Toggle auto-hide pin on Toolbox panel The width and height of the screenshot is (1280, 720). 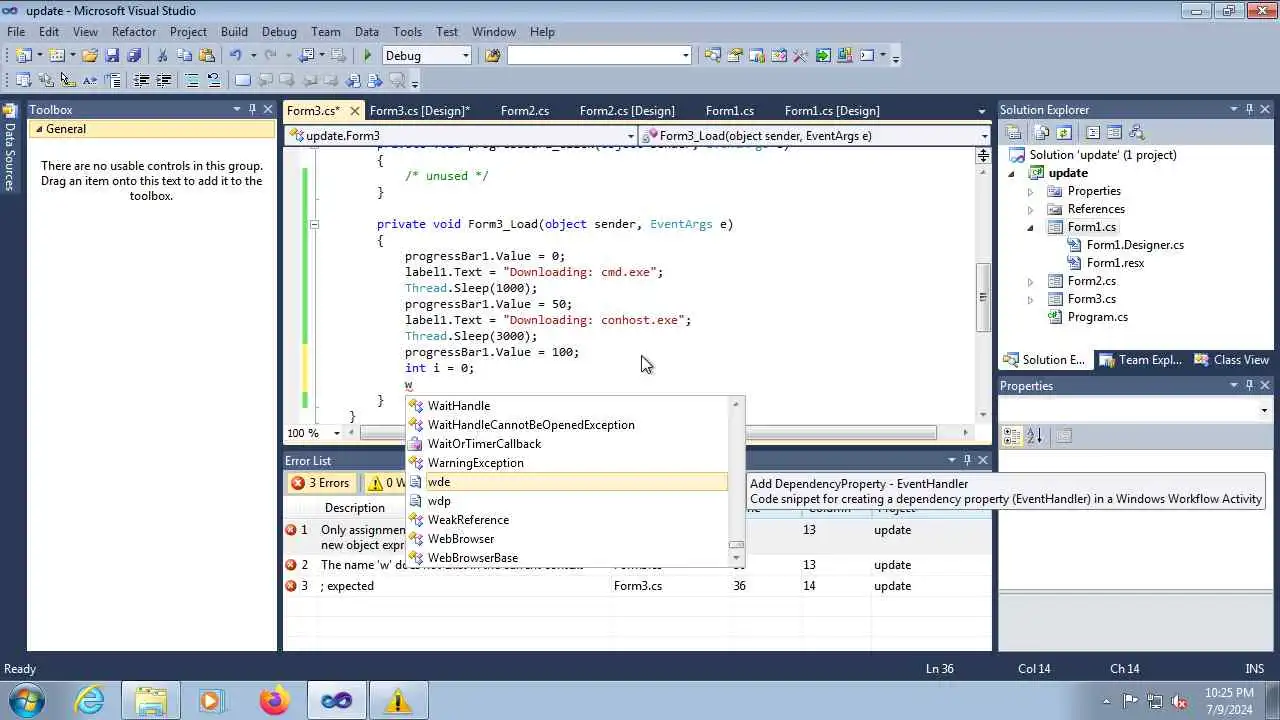point(253,110)
